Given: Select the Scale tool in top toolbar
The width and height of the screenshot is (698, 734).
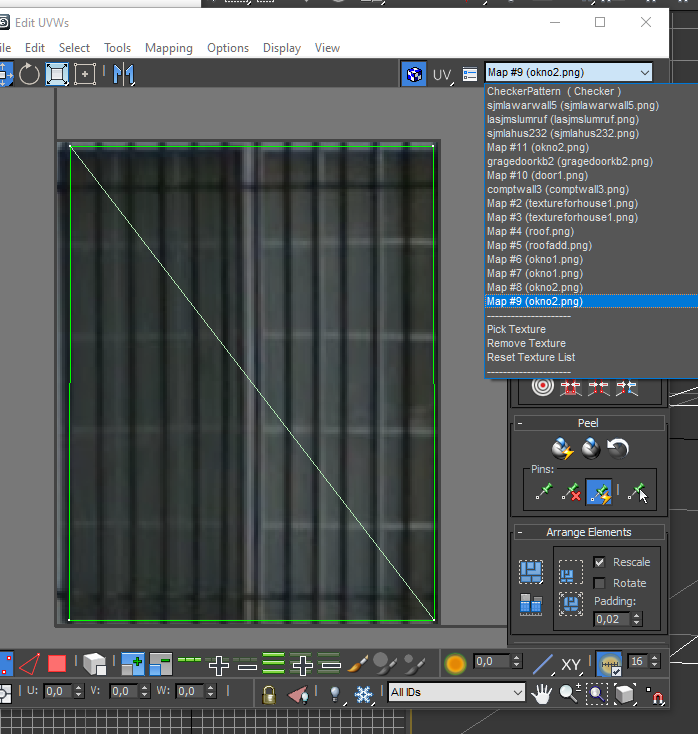Looking at the screenshot, I should click(57, 74).
